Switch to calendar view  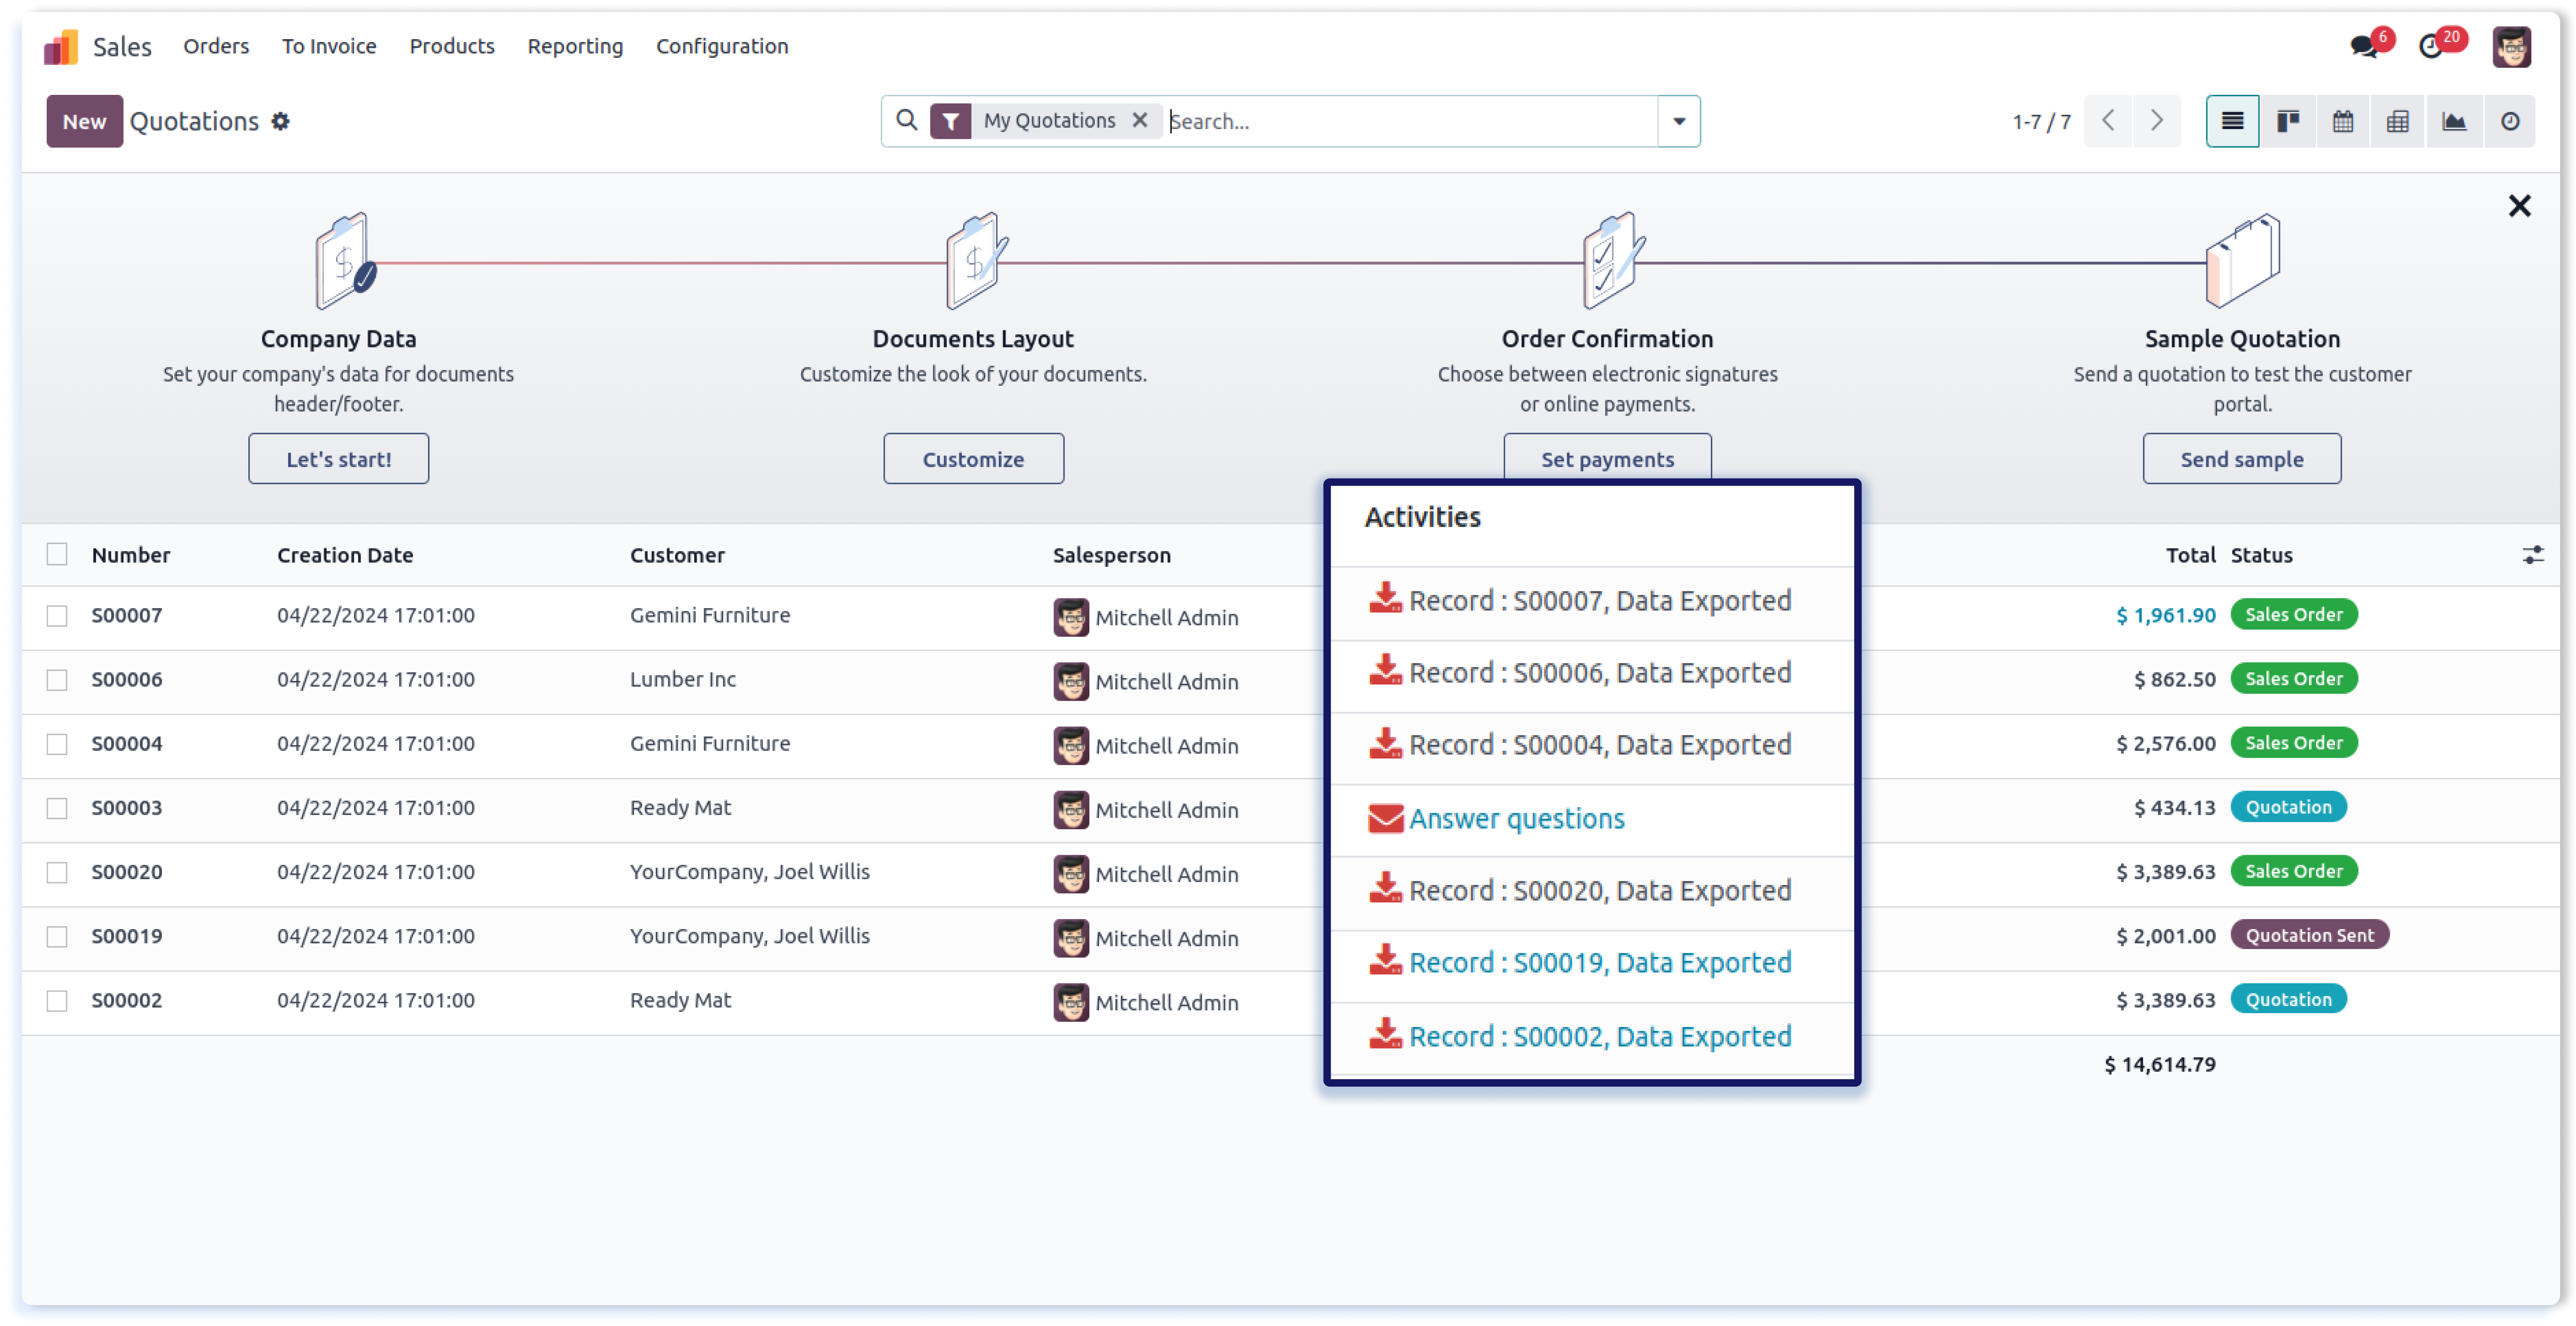click(2343, 121)
